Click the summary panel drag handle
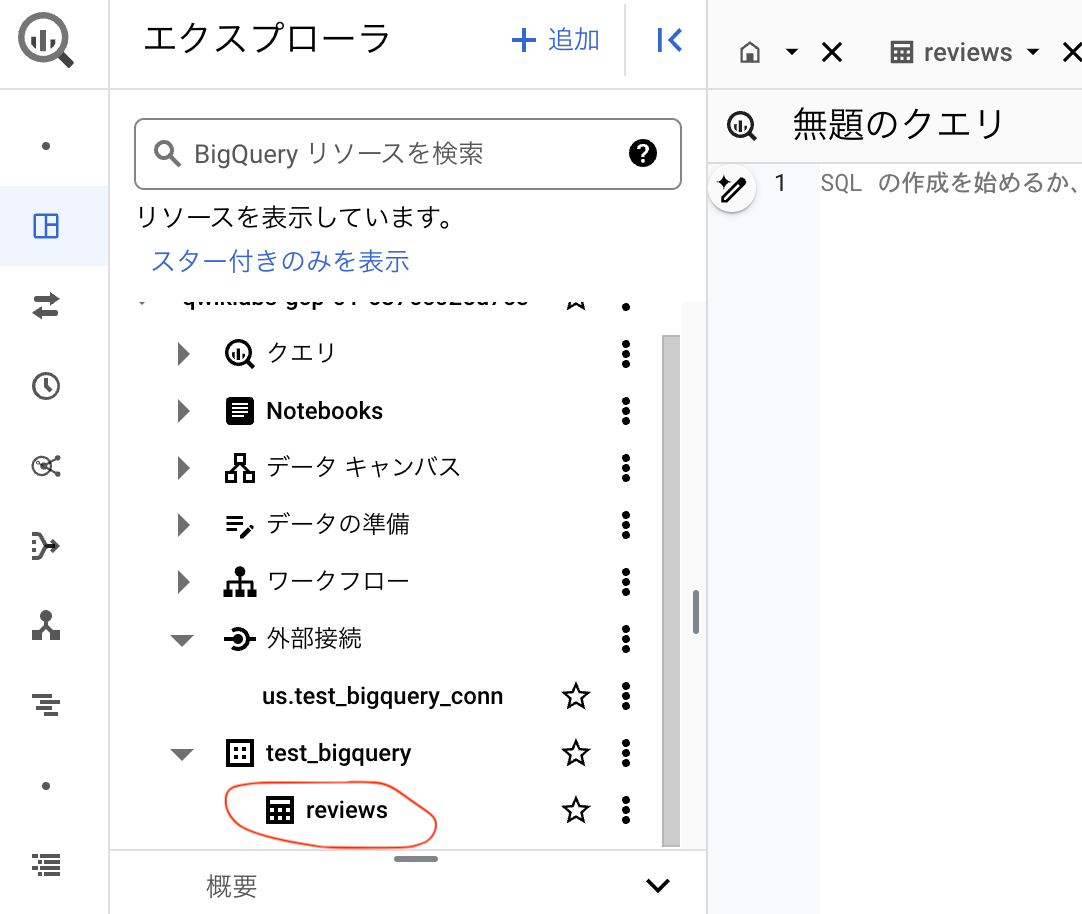The image size is (1082, 914). [x=415, y=859]
